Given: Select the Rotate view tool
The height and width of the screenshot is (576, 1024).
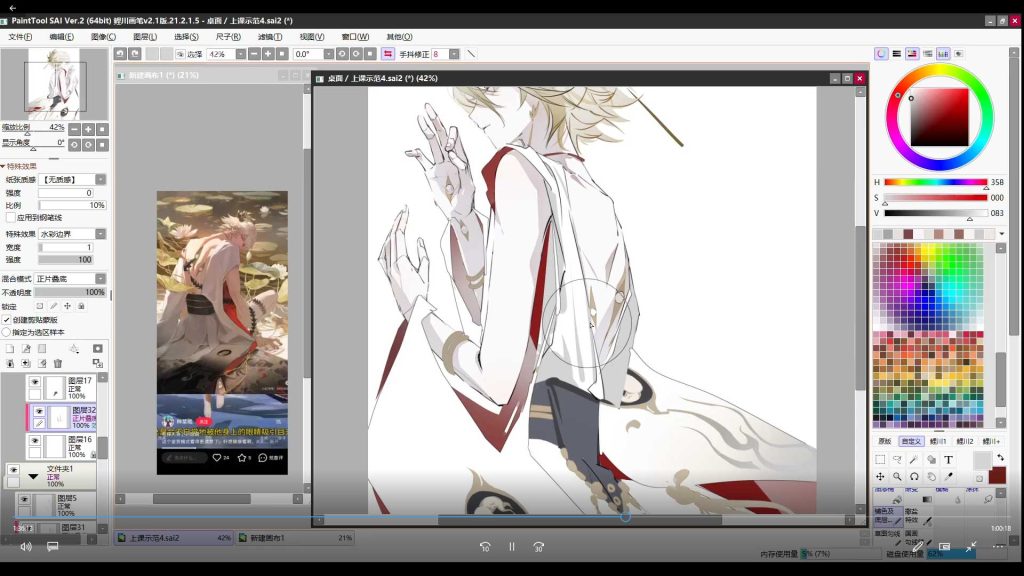Looking at the screenshot, I should [x=914, y=477].
